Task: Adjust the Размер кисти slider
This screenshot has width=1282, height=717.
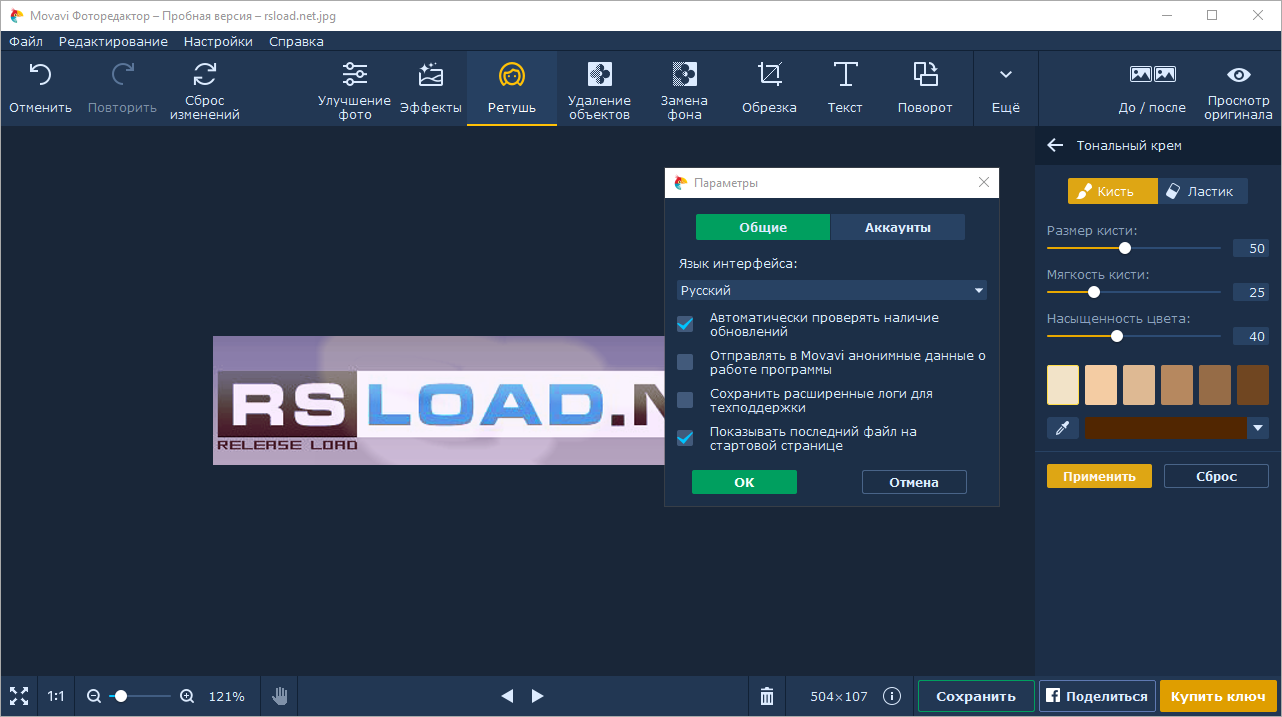Action: 1134,248
